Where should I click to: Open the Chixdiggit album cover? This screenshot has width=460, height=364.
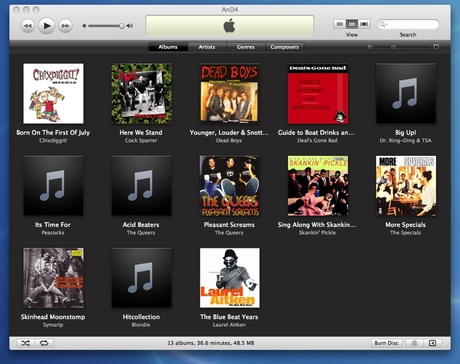(53, 94)
